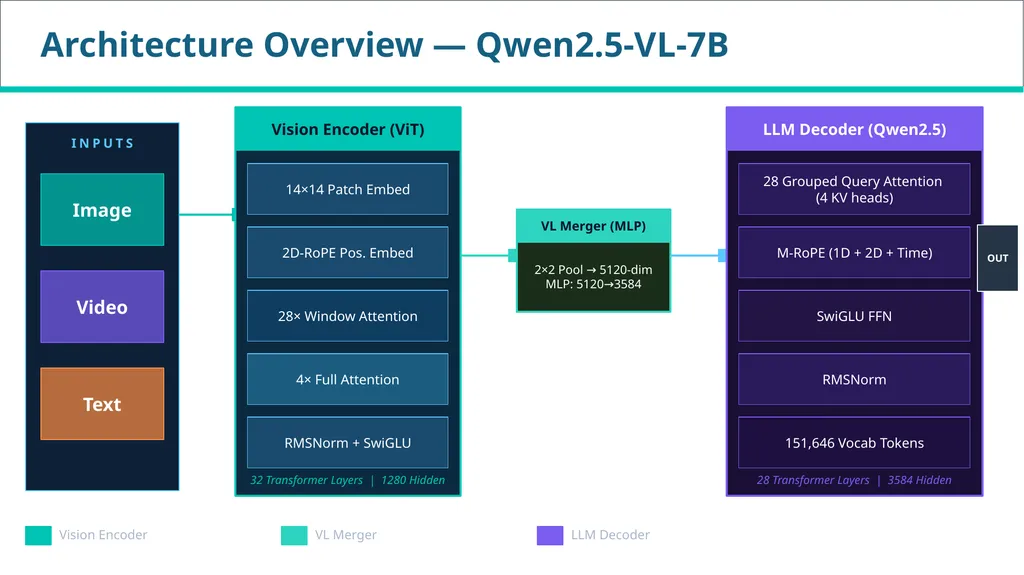Screen dimensions: 1024x575
Task: Click the Vision Encoder legend color swatch
Action: coord(38,535)
